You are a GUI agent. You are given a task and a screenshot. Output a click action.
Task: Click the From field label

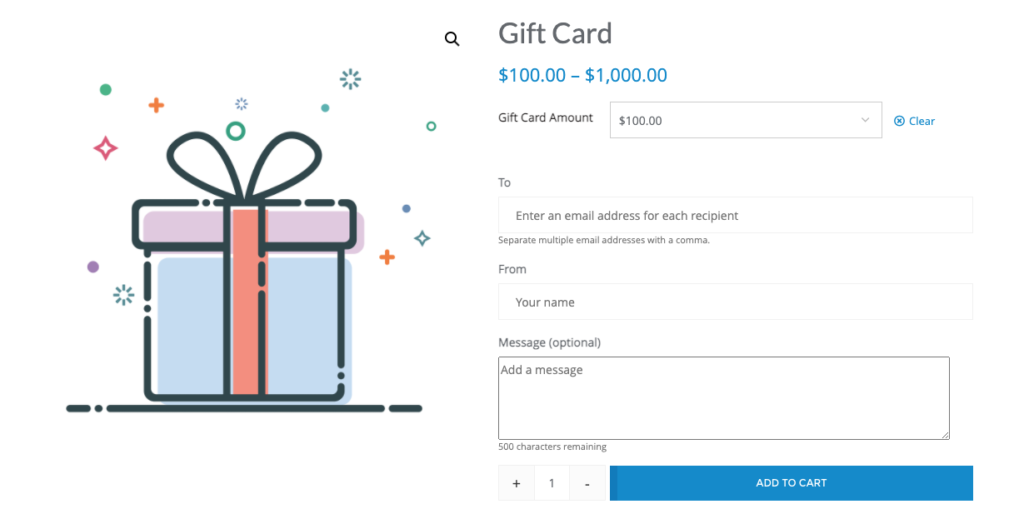[x=512, y=269]
